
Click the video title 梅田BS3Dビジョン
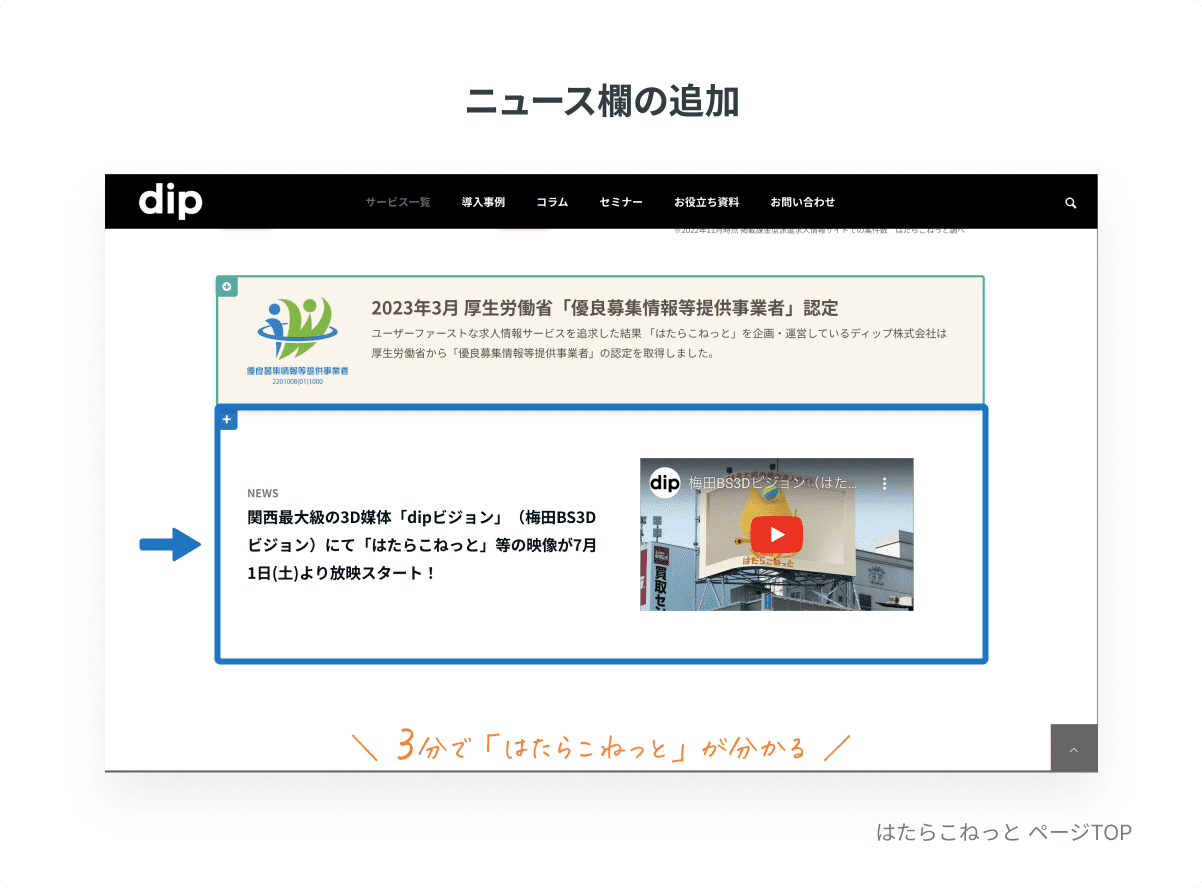pyautogui.click(x=772, y=482)
